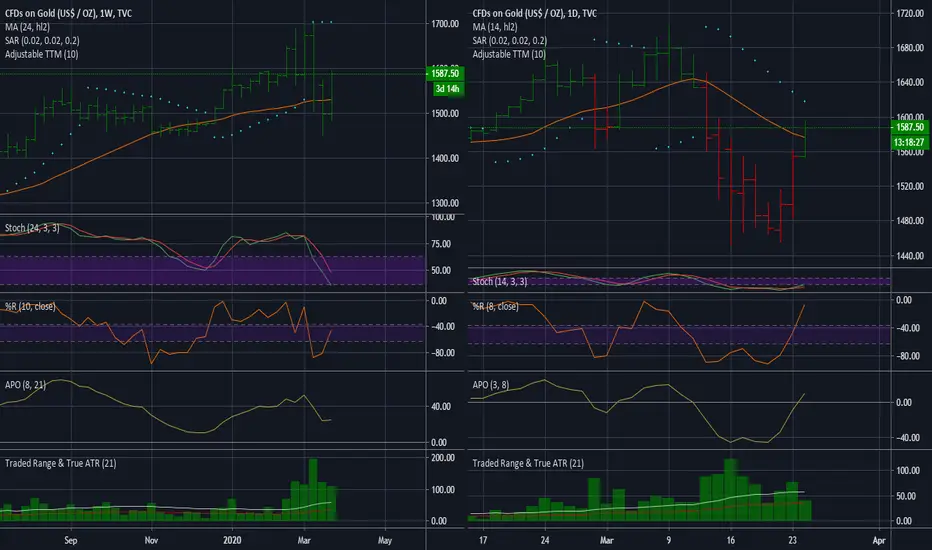This screenshot has width=932, height=550.
Task: Select Traded Range & True ATR (21) on daily chart
Action: coord(528,463)
